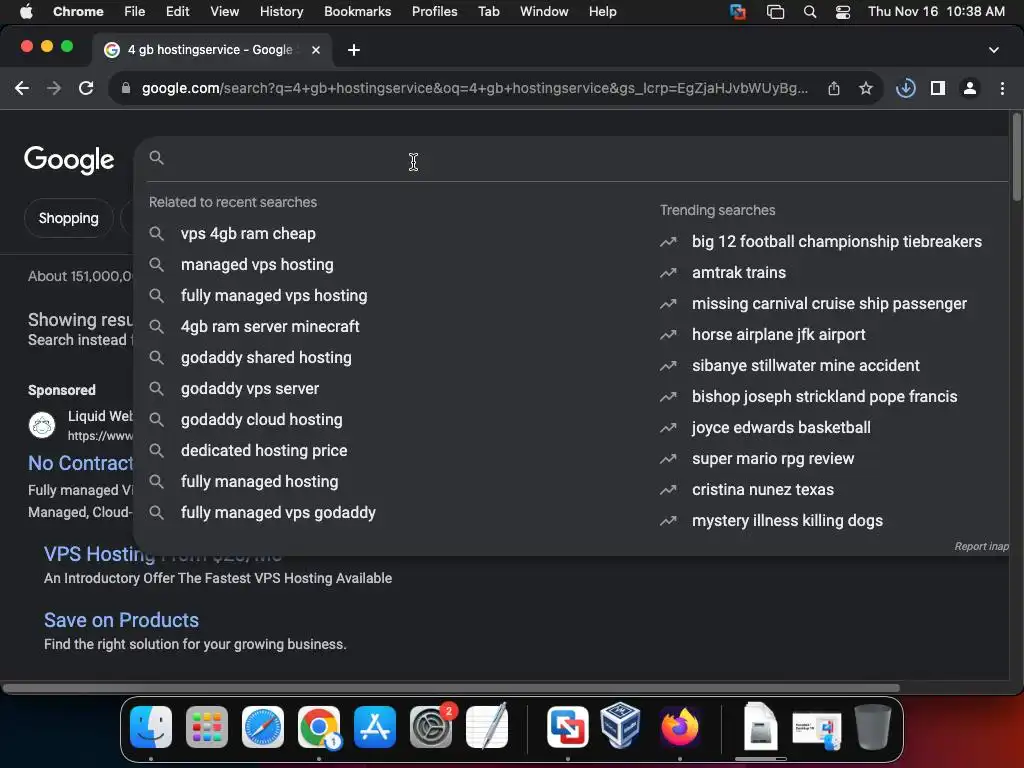Pick trending 'bishop joseph strickland pope francis'

click(824, 396)
